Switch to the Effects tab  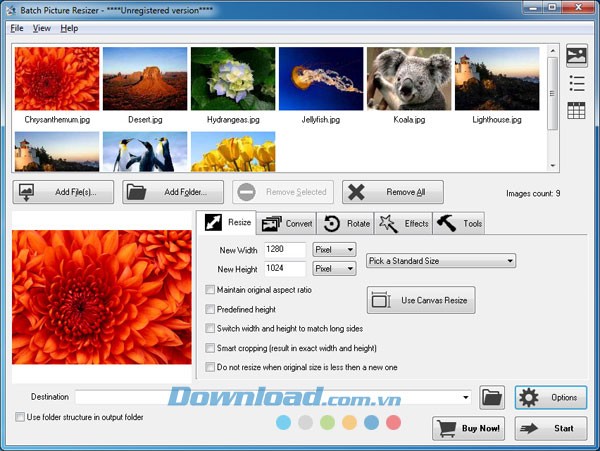coord(404,223)
